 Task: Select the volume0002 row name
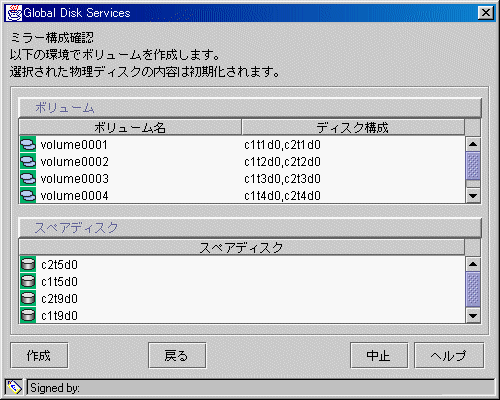[x=75, y=162]
